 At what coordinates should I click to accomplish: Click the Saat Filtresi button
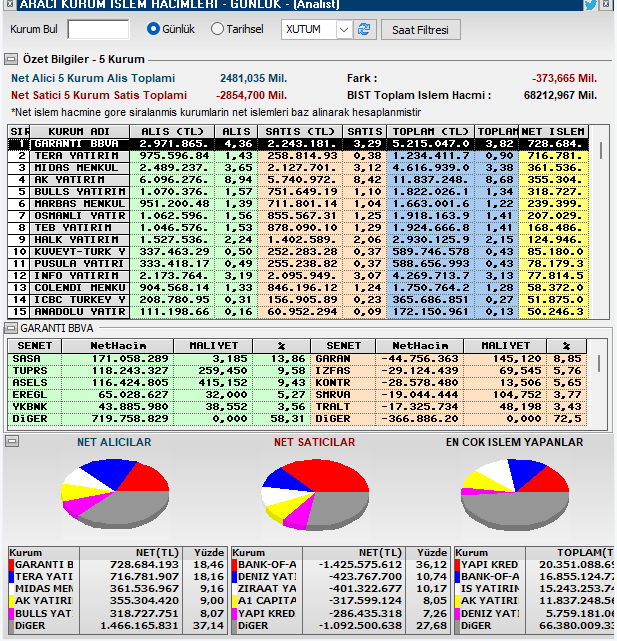coord(420,30)
